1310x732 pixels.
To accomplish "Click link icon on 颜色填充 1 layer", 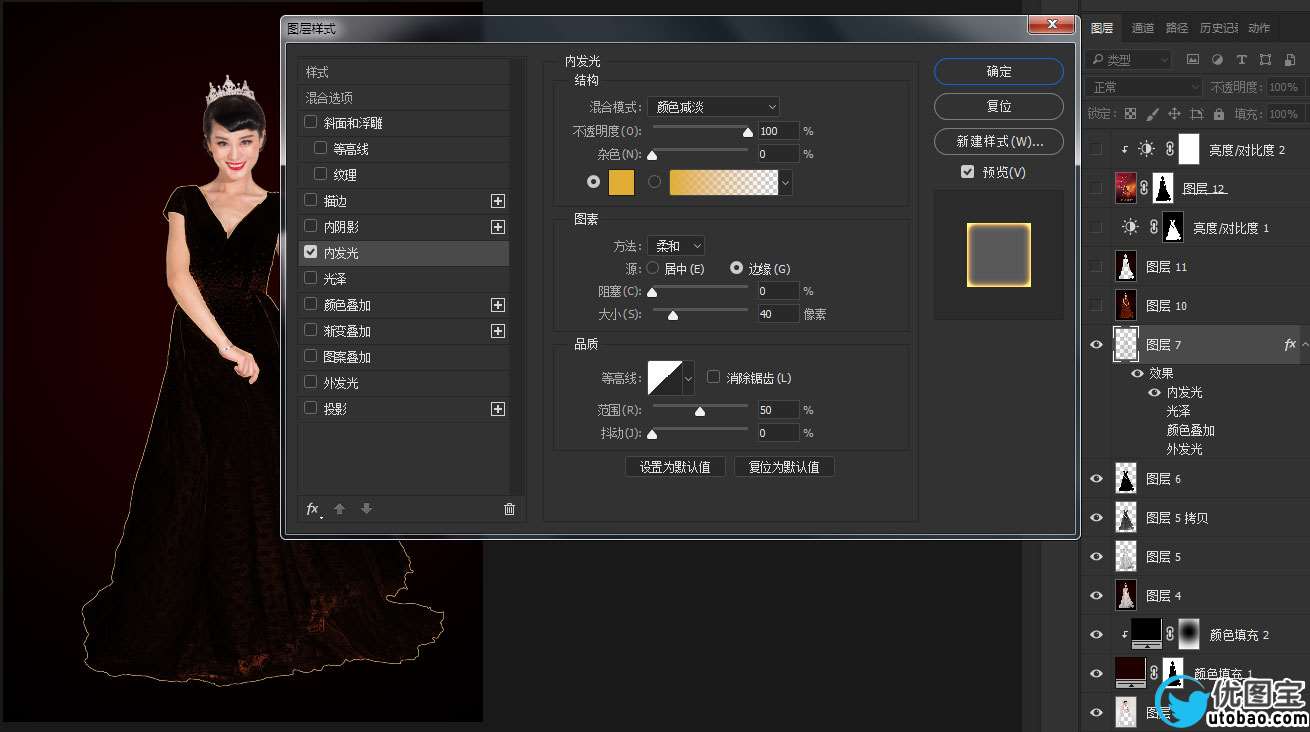I will 1153,673.
